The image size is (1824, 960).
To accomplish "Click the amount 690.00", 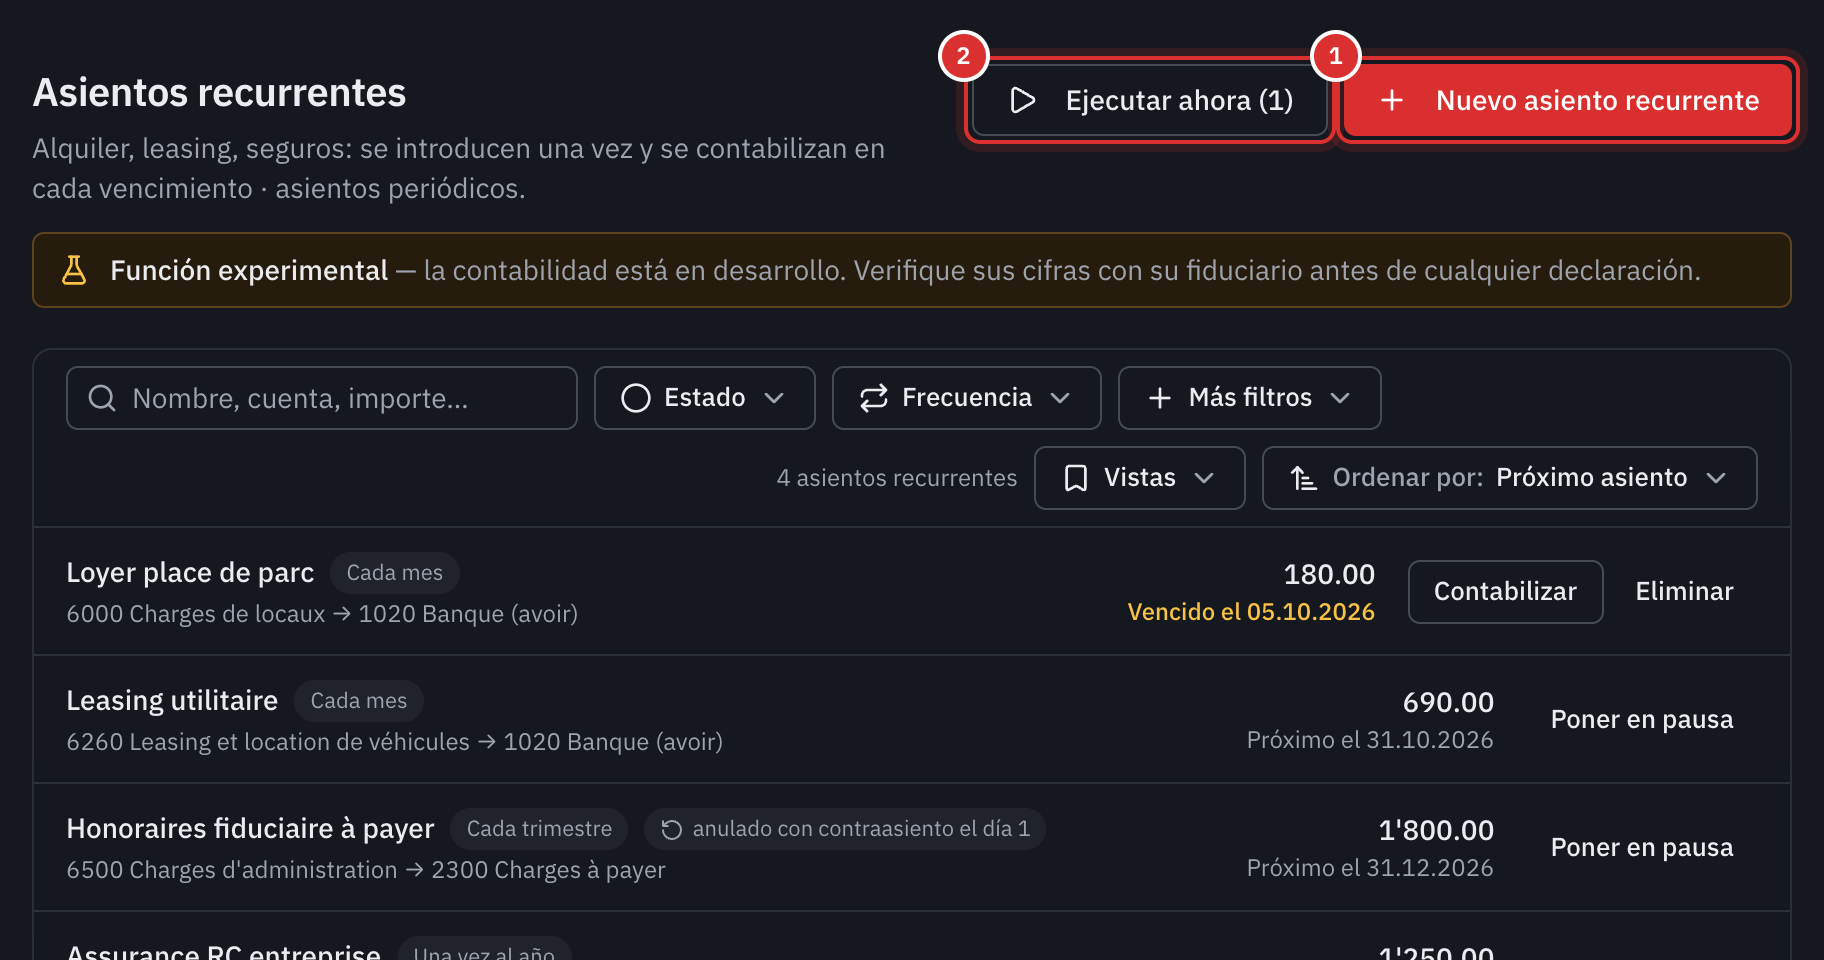I will pyautogui.click(x=1448, y=702).
